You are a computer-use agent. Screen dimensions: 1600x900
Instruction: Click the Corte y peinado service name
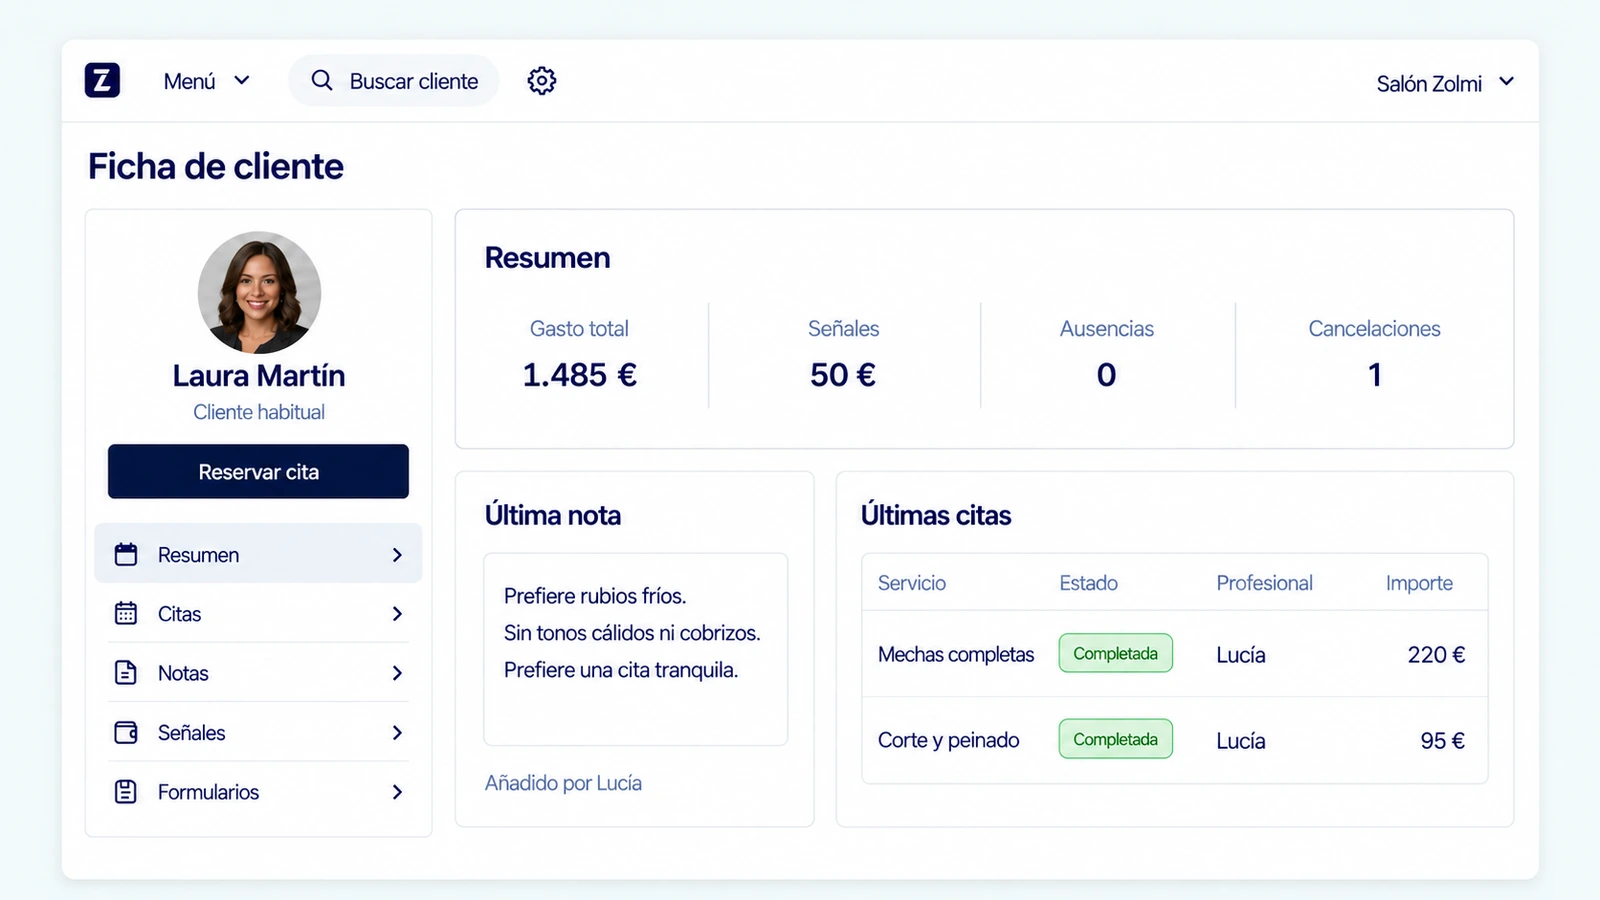948,740
